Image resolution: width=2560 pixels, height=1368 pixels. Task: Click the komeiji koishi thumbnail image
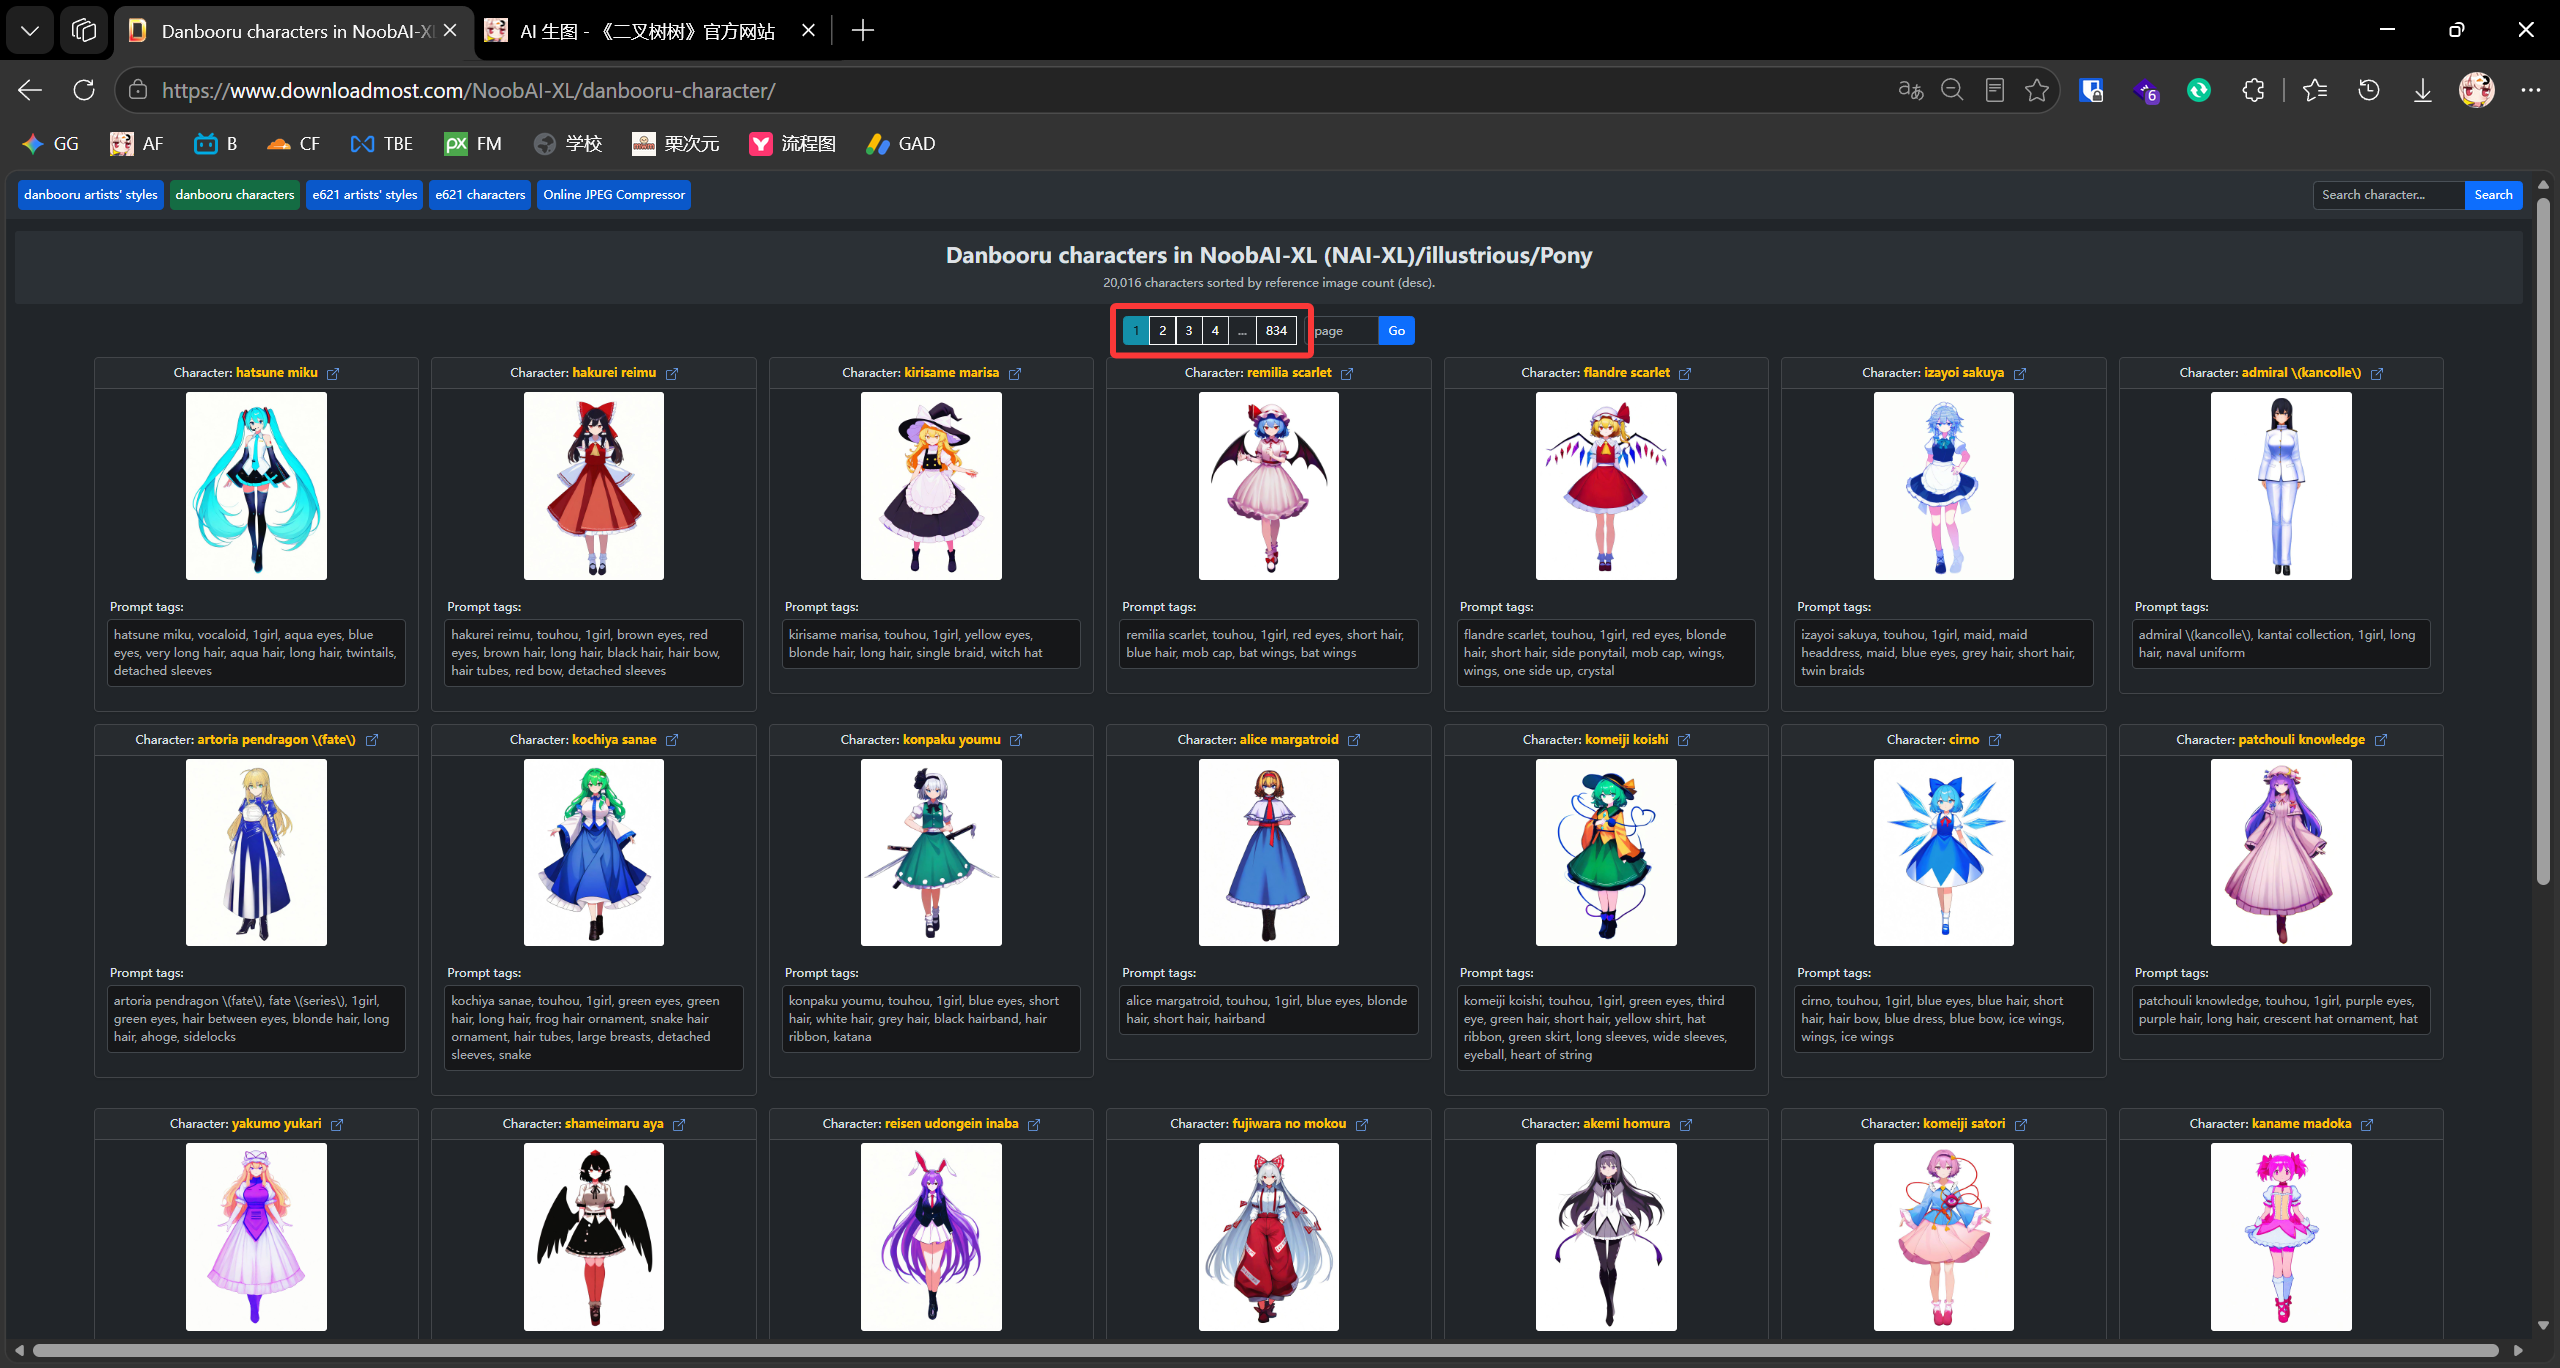pyautogui.click(x=1606, y=852)
